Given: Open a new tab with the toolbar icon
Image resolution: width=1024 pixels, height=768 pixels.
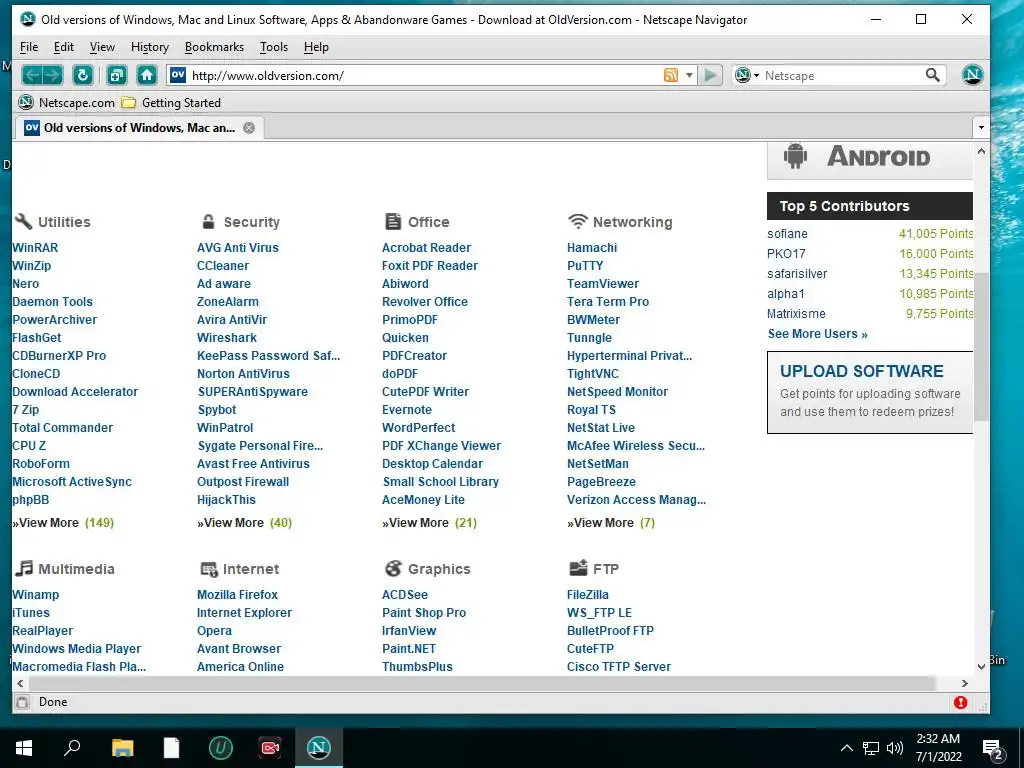Looking at the screenshot, I should (x=116, y=75).
